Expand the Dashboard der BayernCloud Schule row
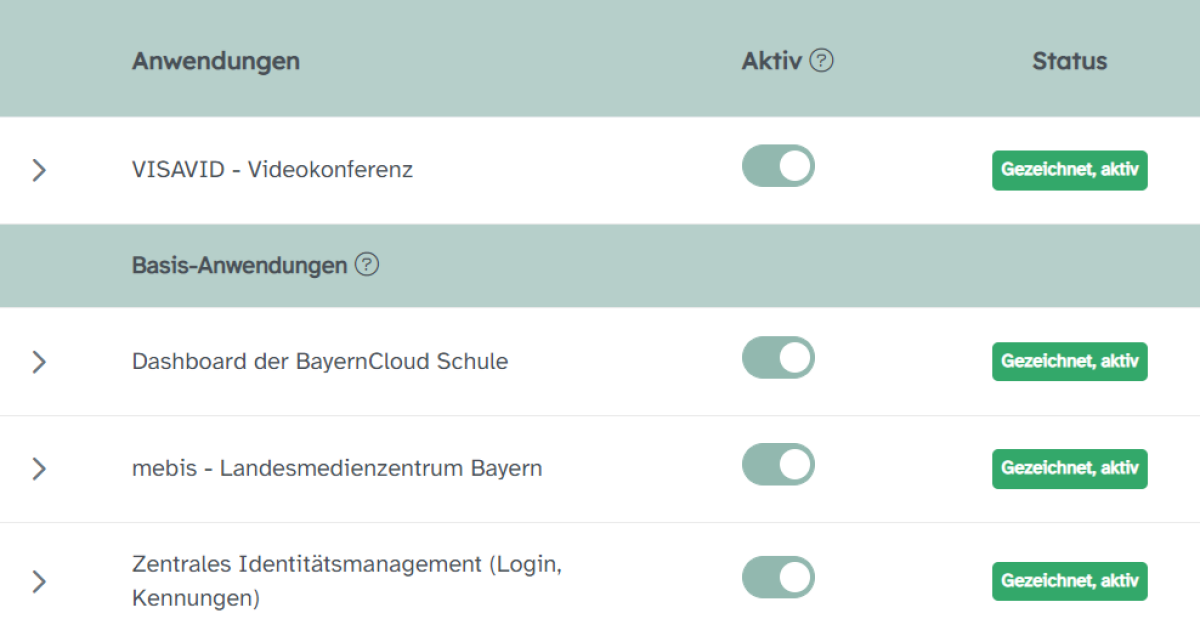The width and height of the screenshot is (1200, 636). coord(39,361)
